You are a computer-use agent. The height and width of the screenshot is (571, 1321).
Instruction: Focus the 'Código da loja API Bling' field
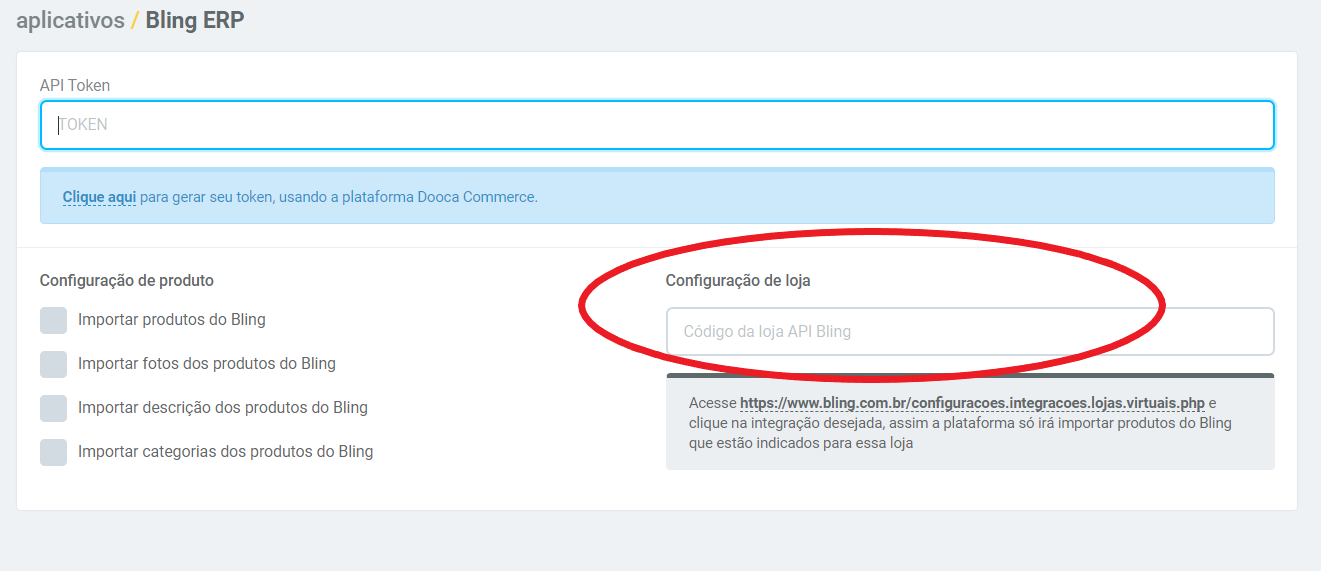970,331
